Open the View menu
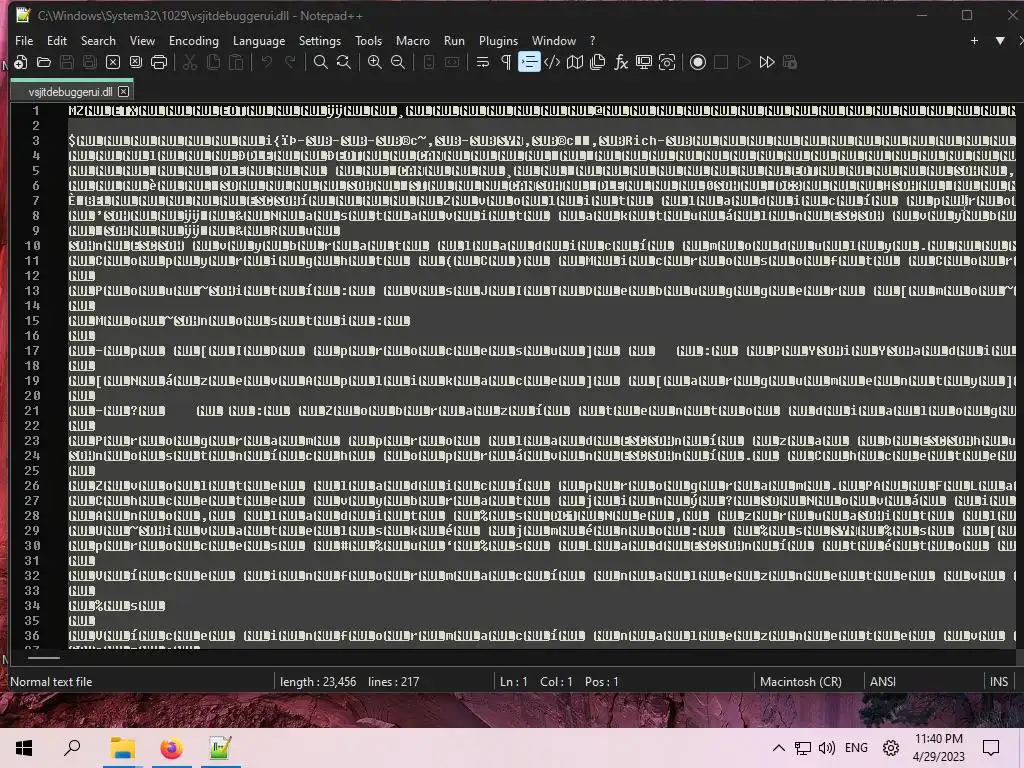The image size is (1024, 768). pos(142,40)
